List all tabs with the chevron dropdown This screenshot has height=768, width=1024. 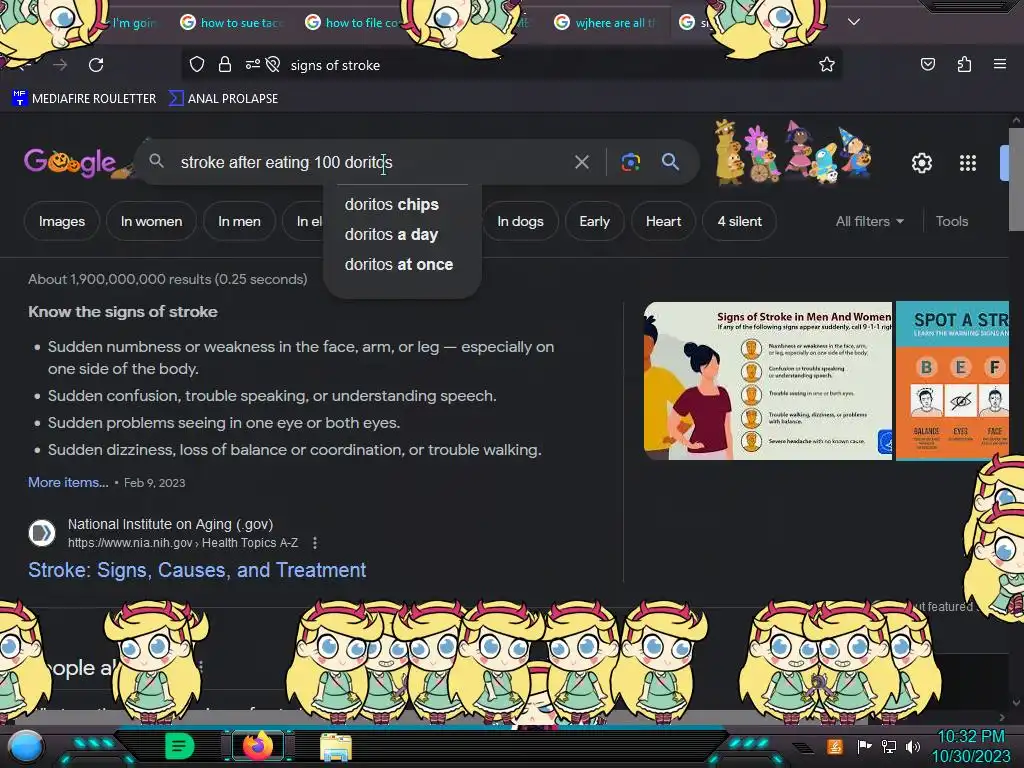coord(854,22)
